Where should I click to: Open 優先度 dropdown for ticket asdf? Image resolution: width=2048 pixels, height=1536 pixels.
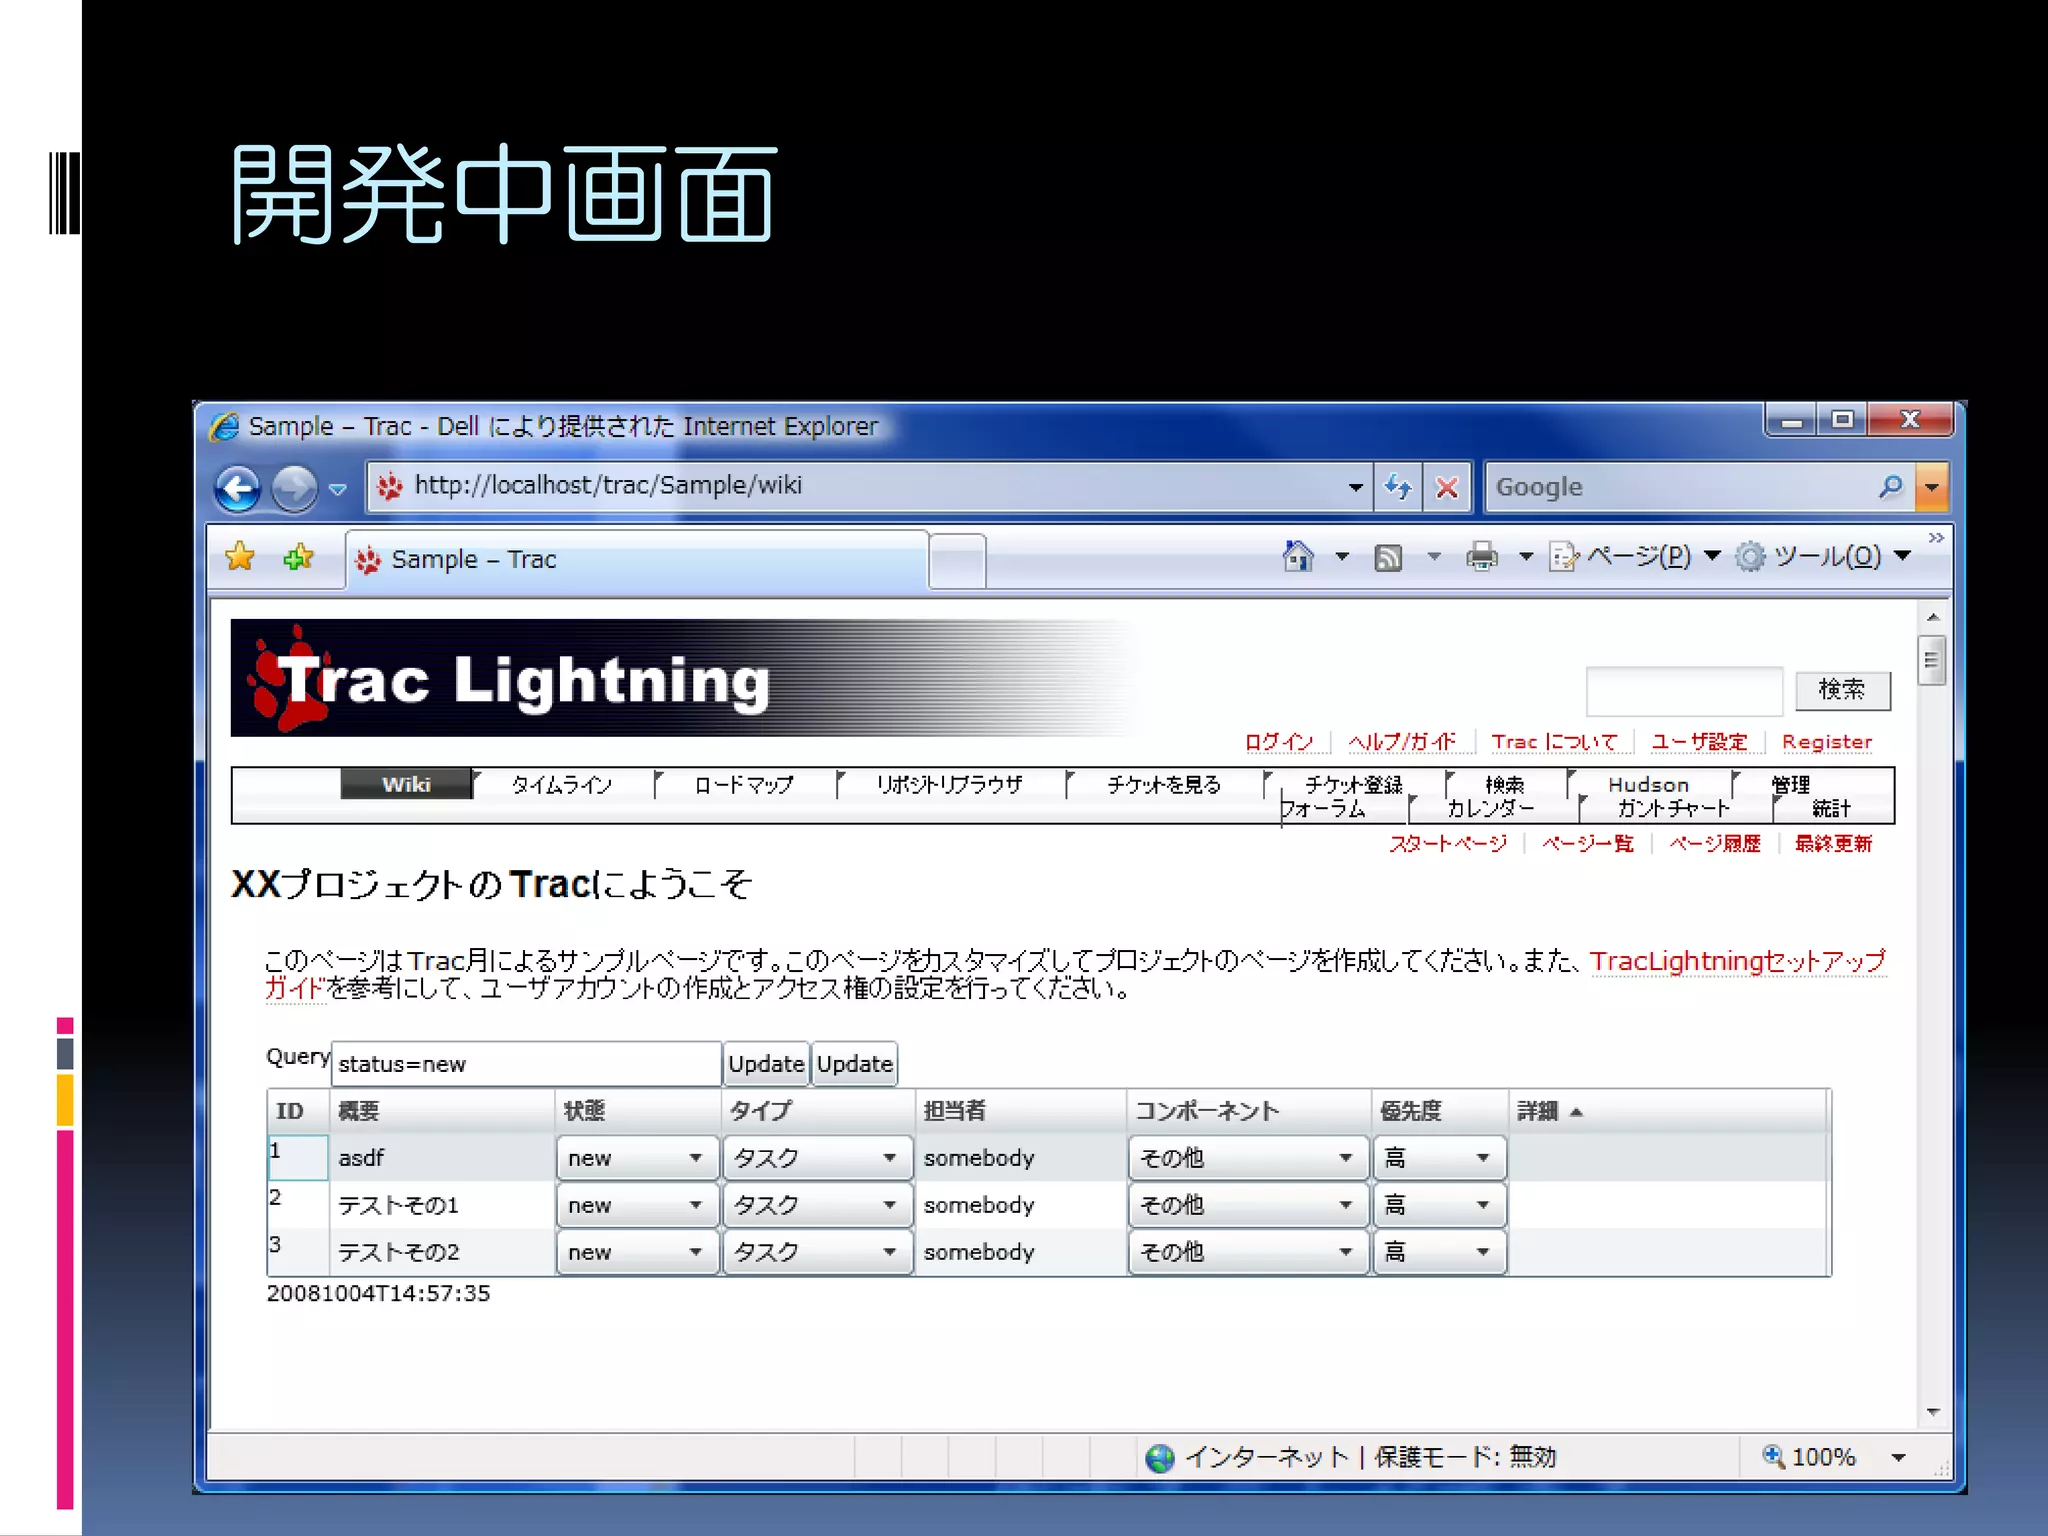pos(1439,1158)
